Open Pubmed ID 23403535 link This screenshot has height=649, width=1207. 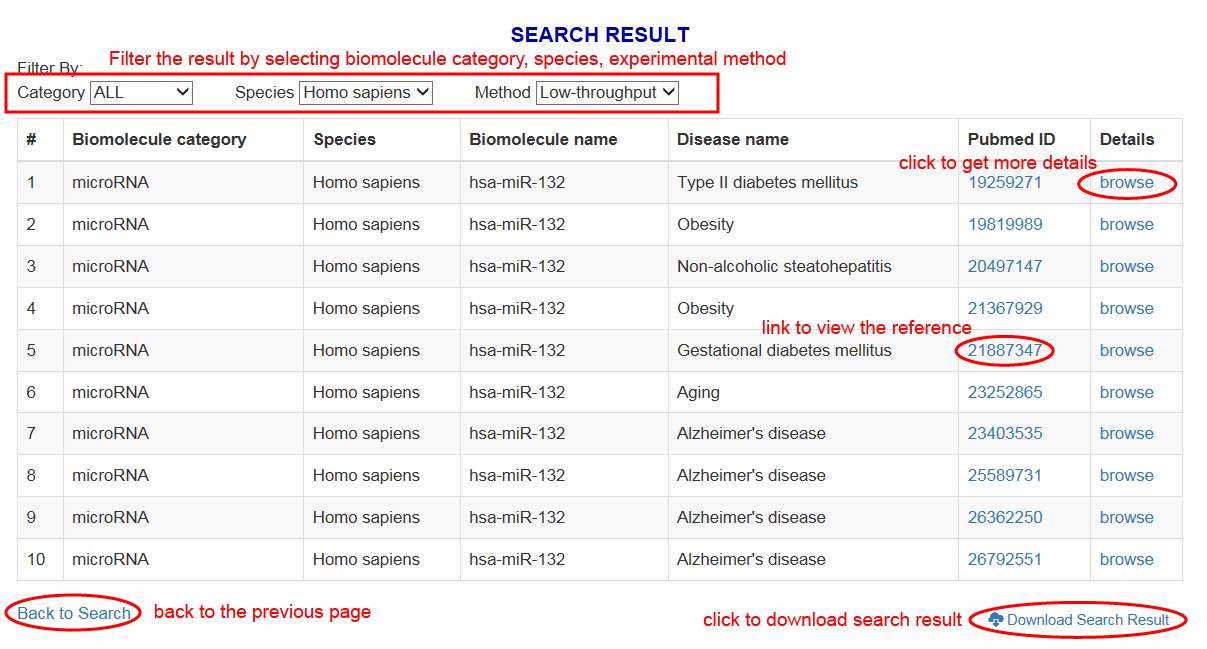point(1004,434)
